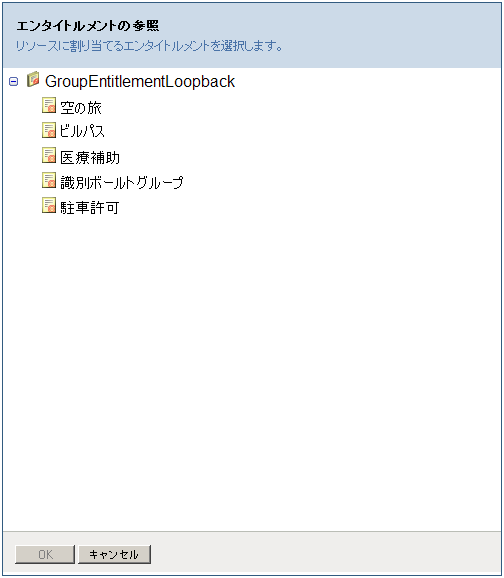
Task: Click the gray footer bar beside キャンセル
Action: [324, 554]
